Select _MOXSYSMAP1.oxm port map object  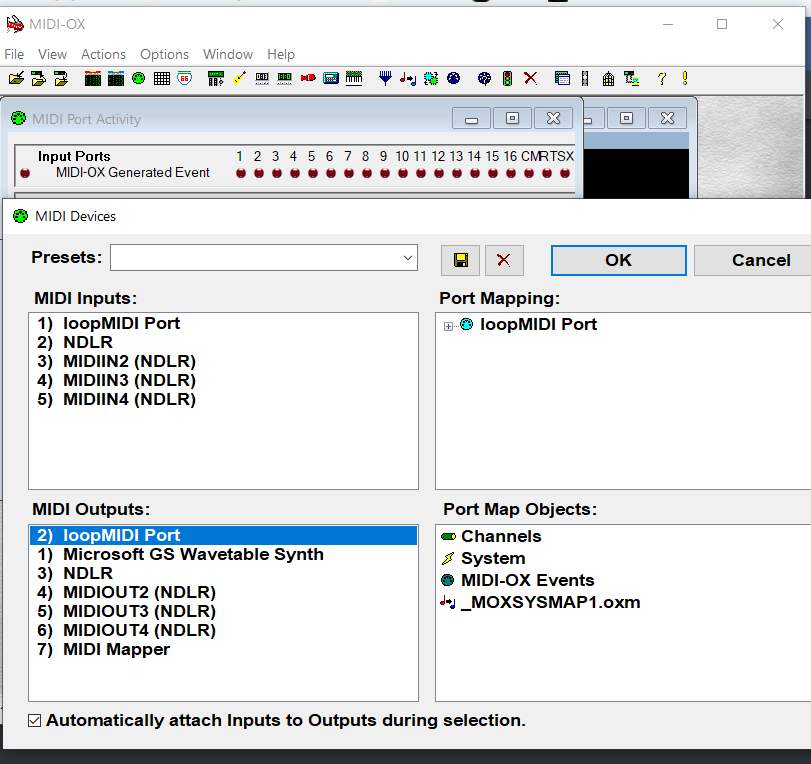[x=550, y=603]
